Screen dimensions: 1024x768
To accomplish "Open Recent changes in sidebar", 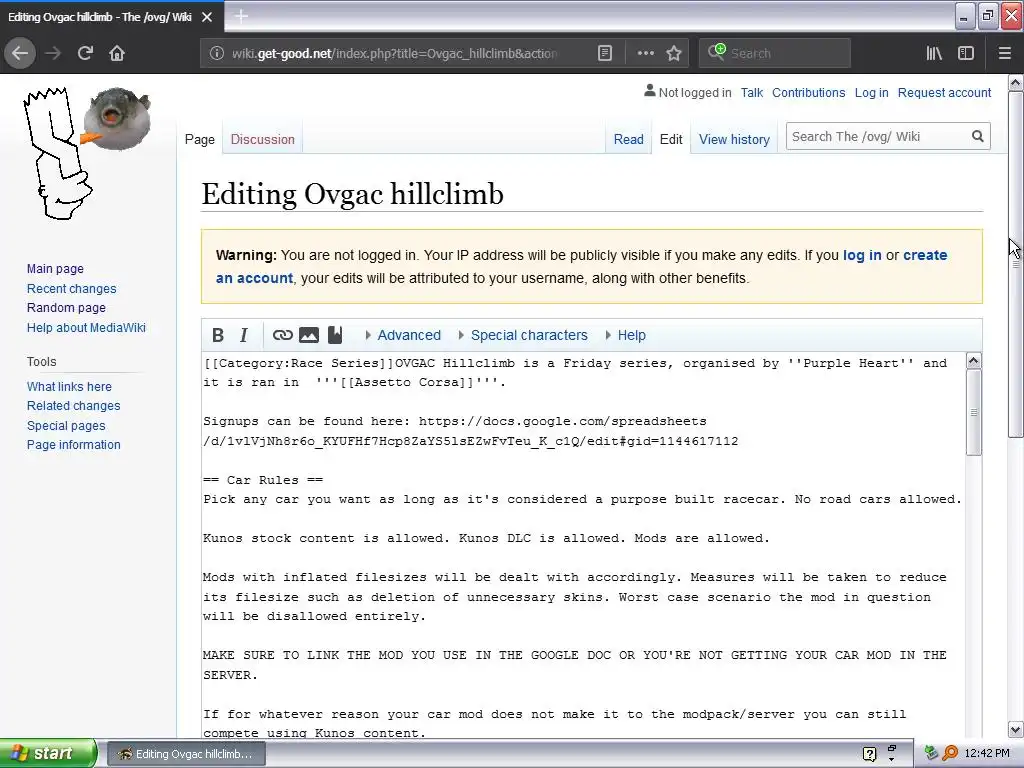I will (x=72, y=289).
